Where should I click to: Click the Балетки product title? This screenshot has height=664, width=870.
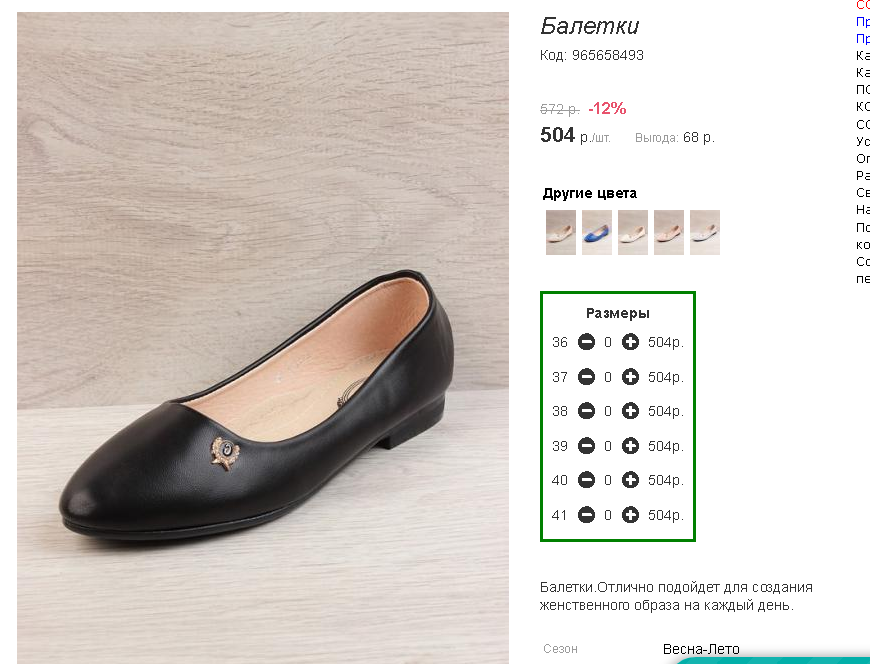pyautogui.click(x=589, y=26)
